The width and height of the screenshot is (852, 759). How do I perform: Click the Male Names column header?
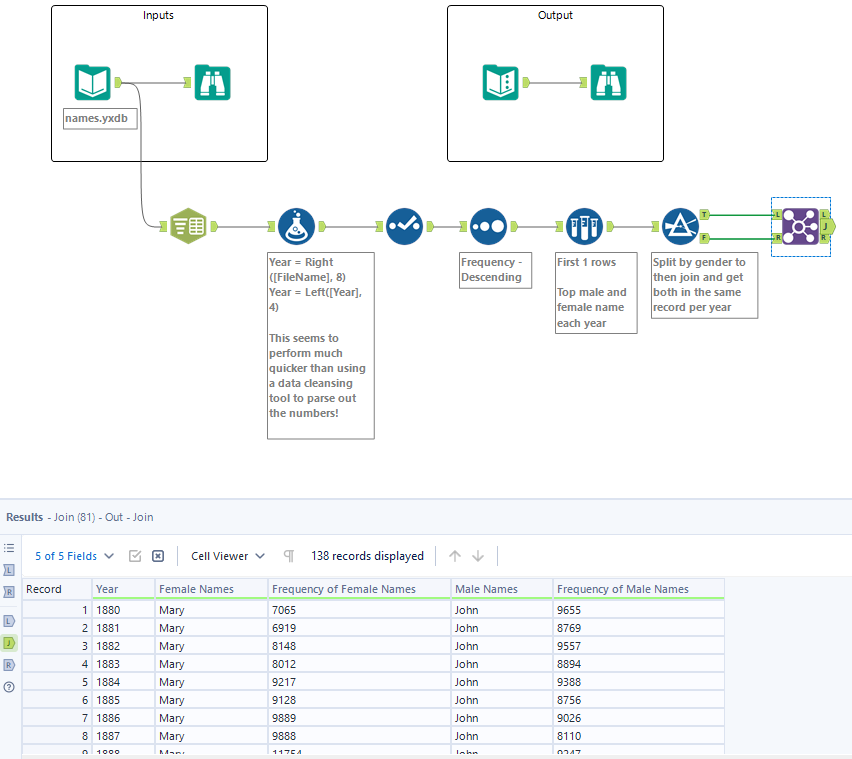[x=502, y=589]
